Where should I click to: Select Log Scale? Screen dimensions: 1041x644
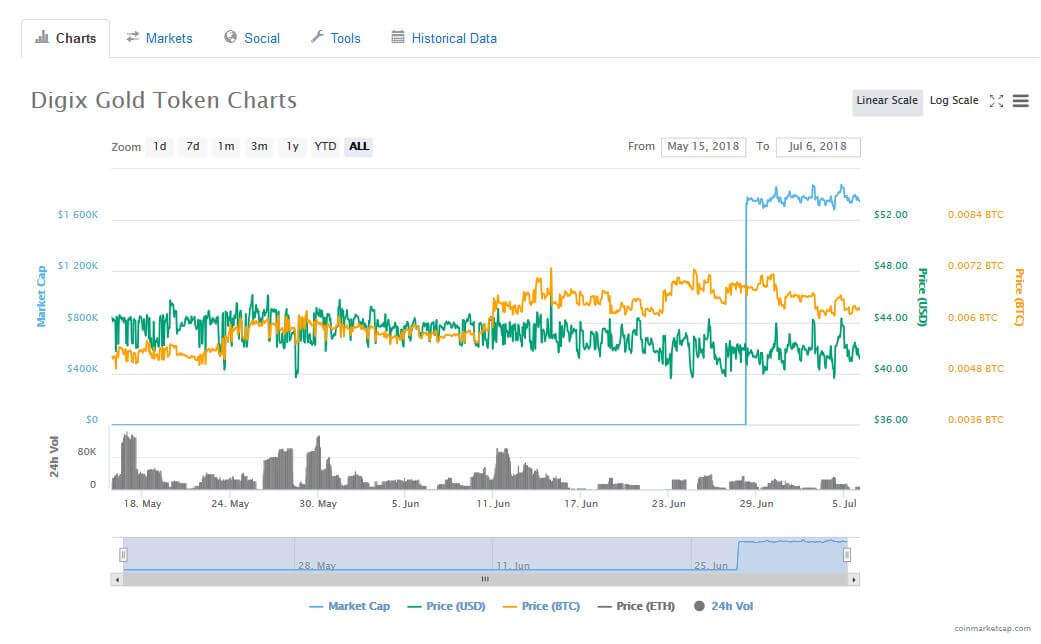tap(953, 101)
